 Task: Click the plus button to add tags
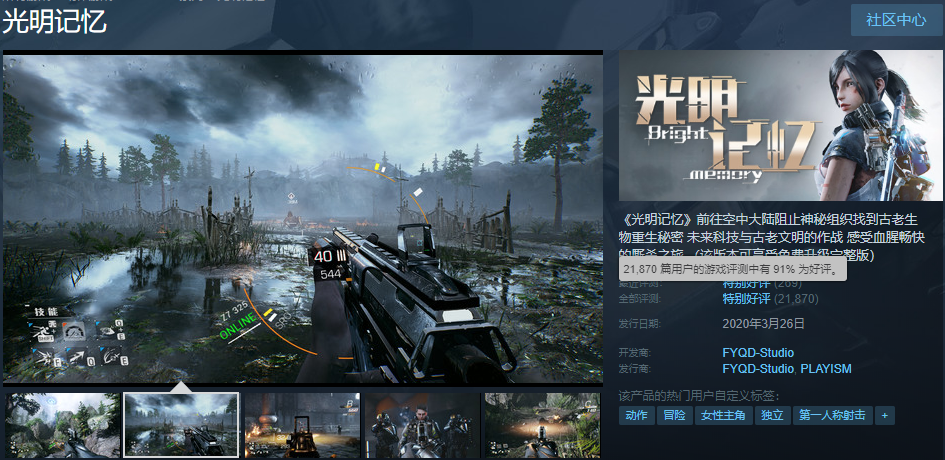click(x=885, y=415)
